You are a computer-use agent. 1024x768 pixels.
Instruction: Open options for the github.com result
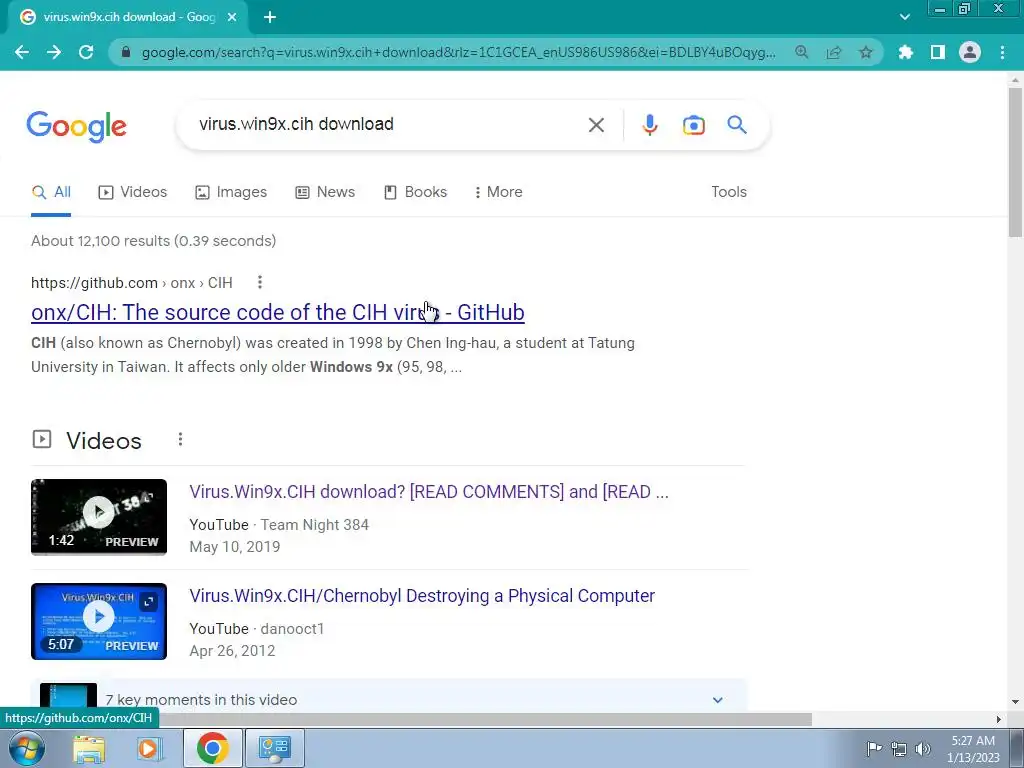tap(260, 282)
